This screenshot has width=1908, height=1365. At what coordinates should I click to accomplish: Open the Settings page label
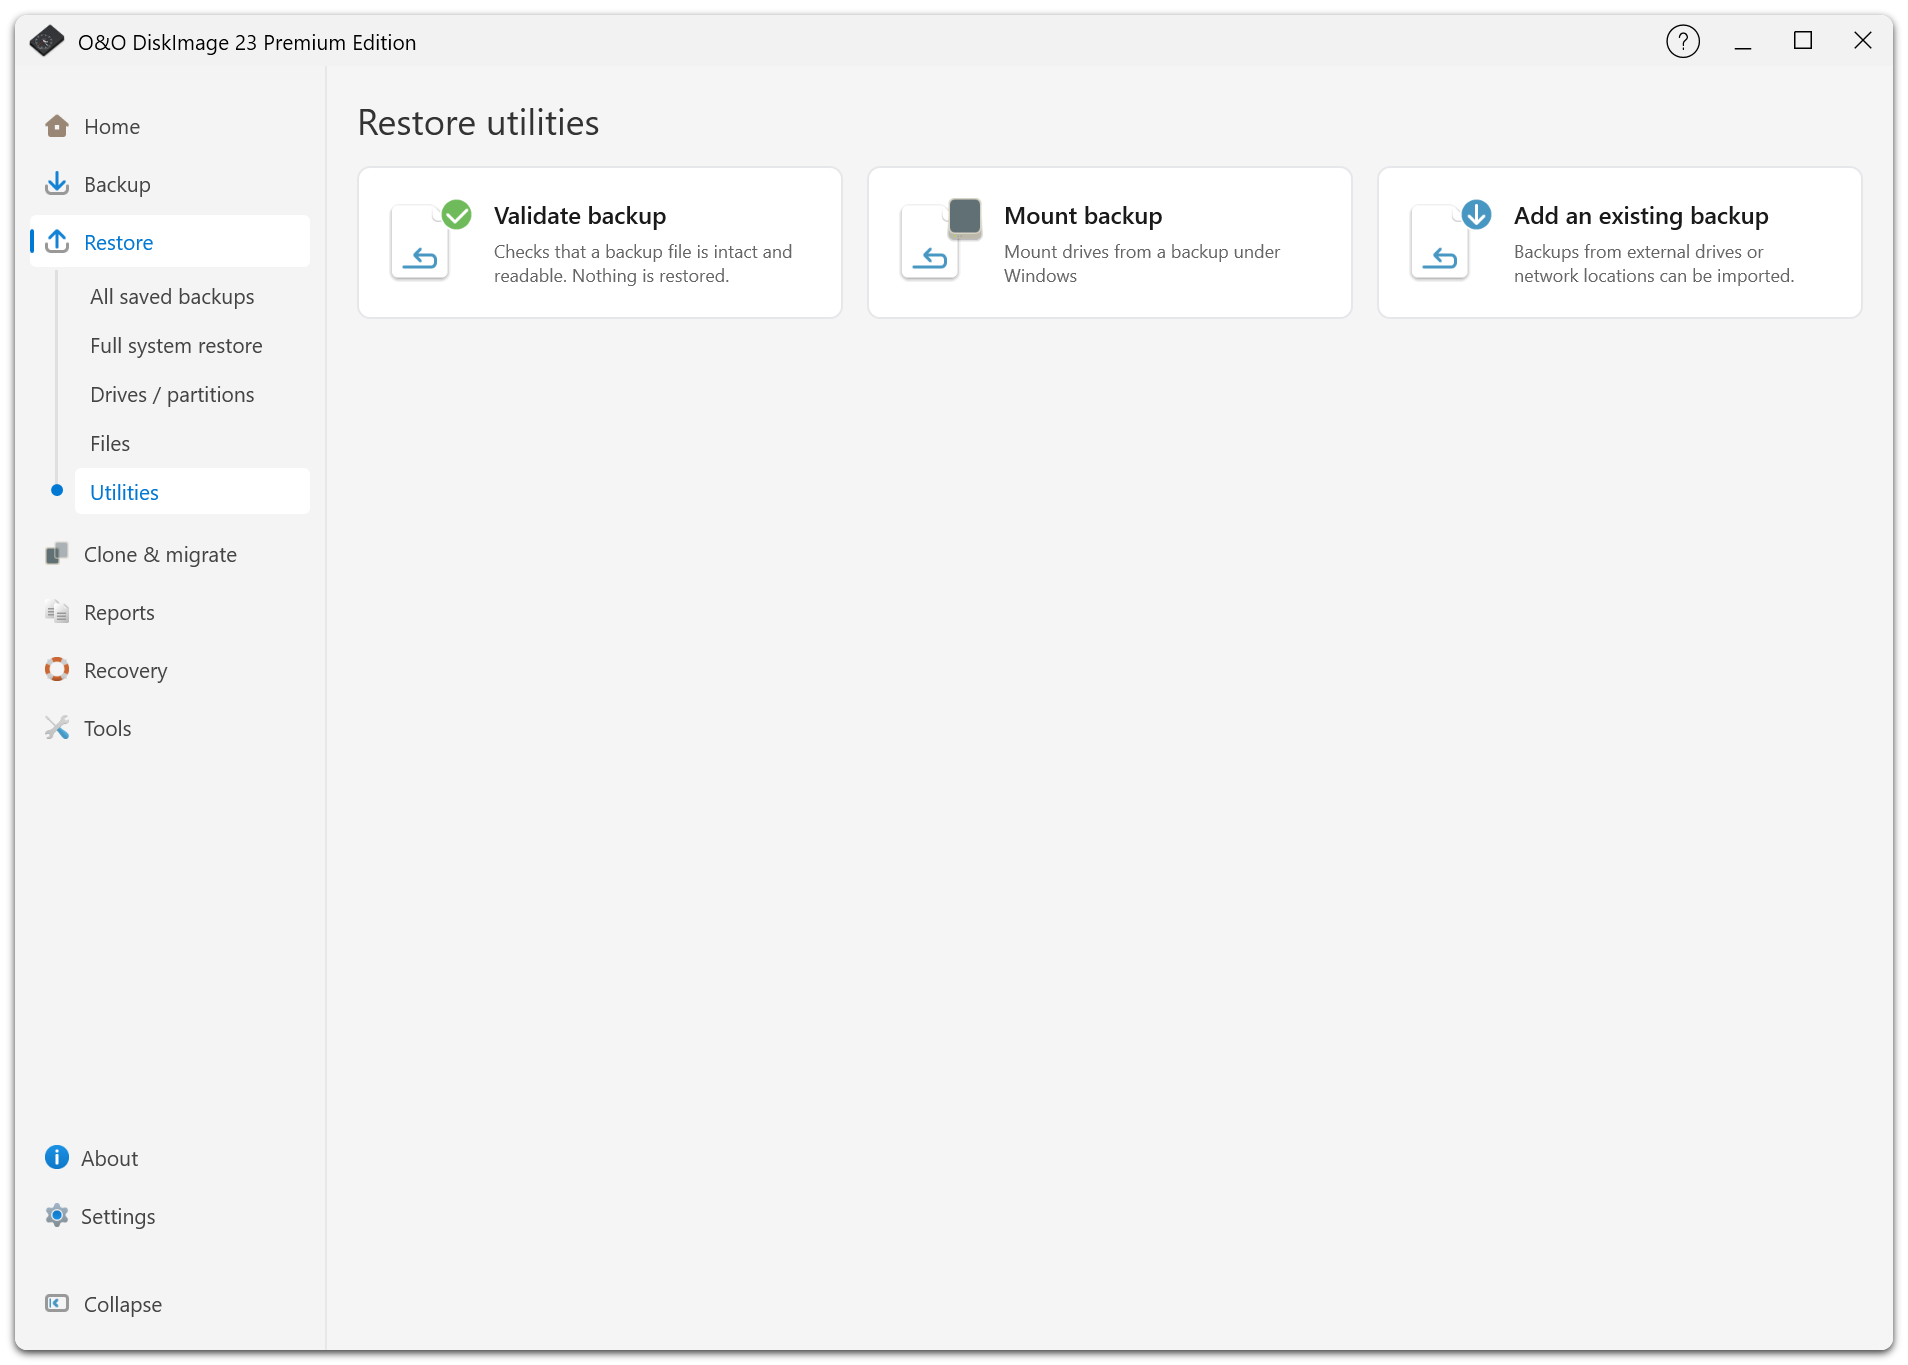point(118,1217)
